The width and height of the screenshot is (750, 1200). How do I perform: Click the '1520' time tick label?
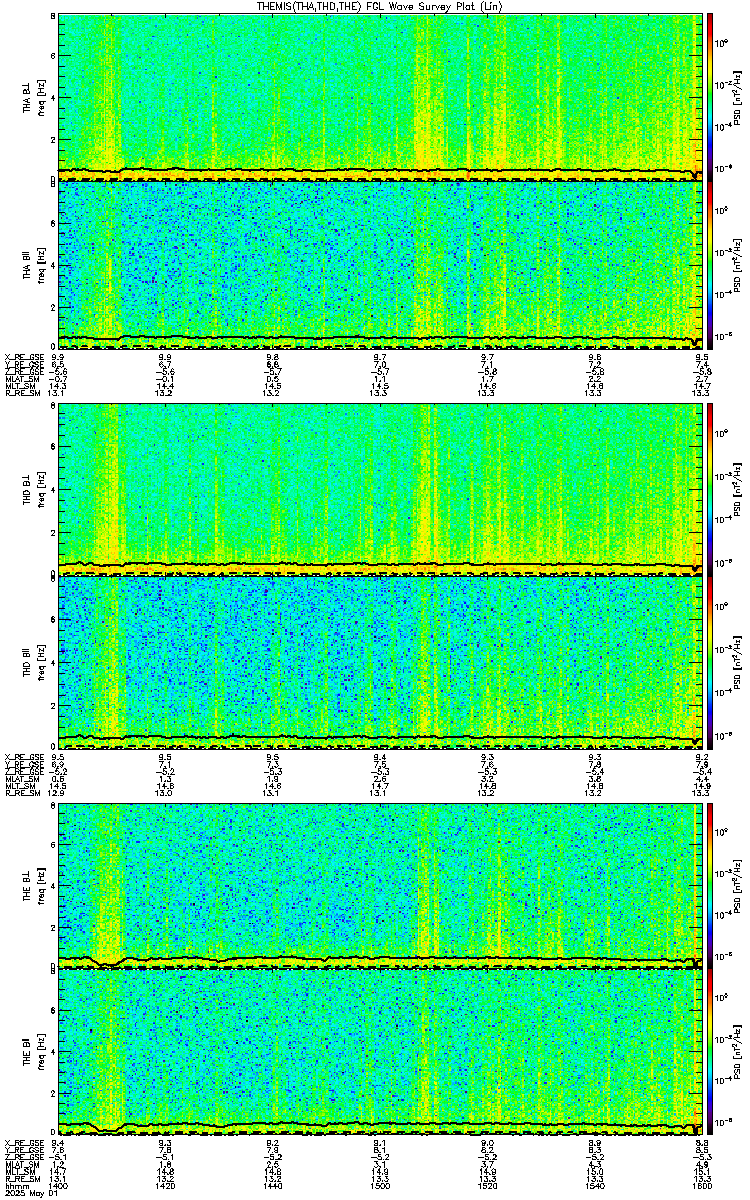click(487, 1186)
